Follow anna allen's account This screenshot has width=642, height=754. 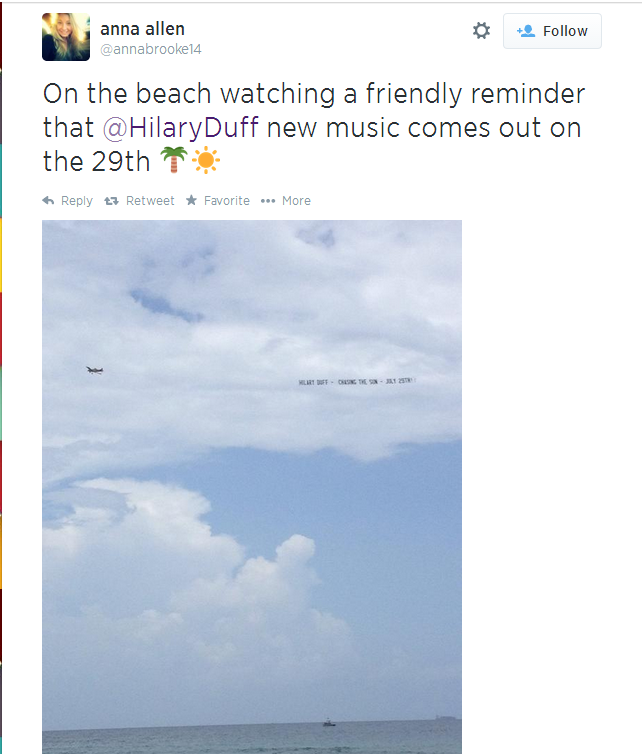[x=552, y=31]
